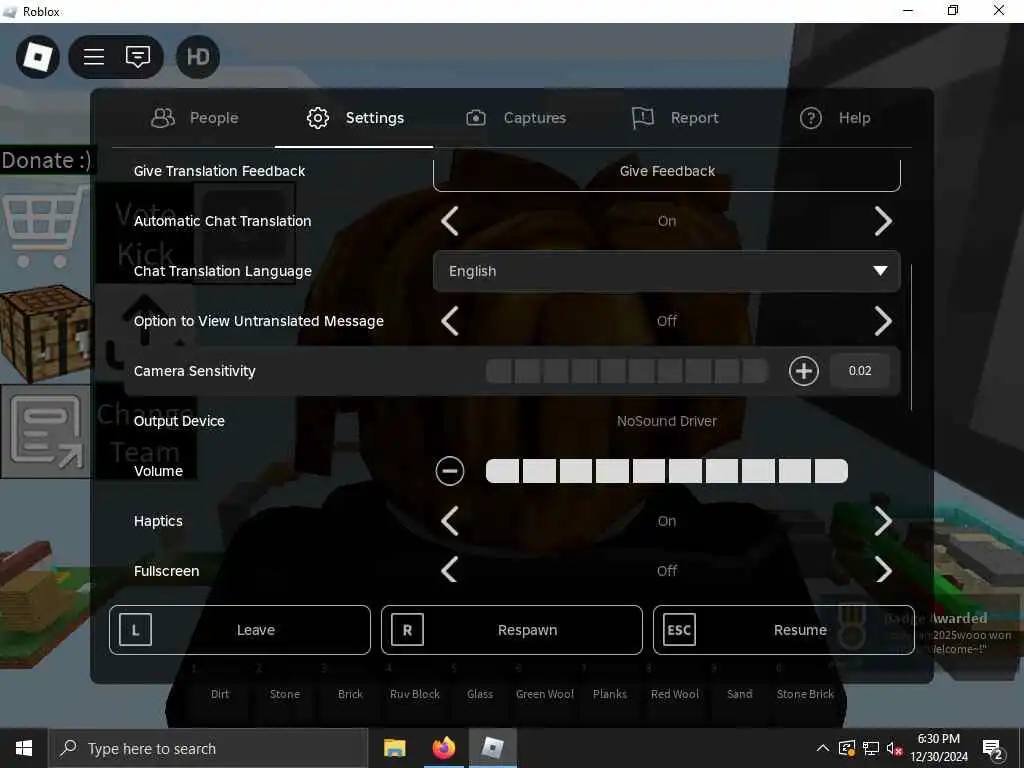Screen dimensions: 1024x768
Task: Click the Camera Sensitivity value field 0.02
Action: (859, 371)
